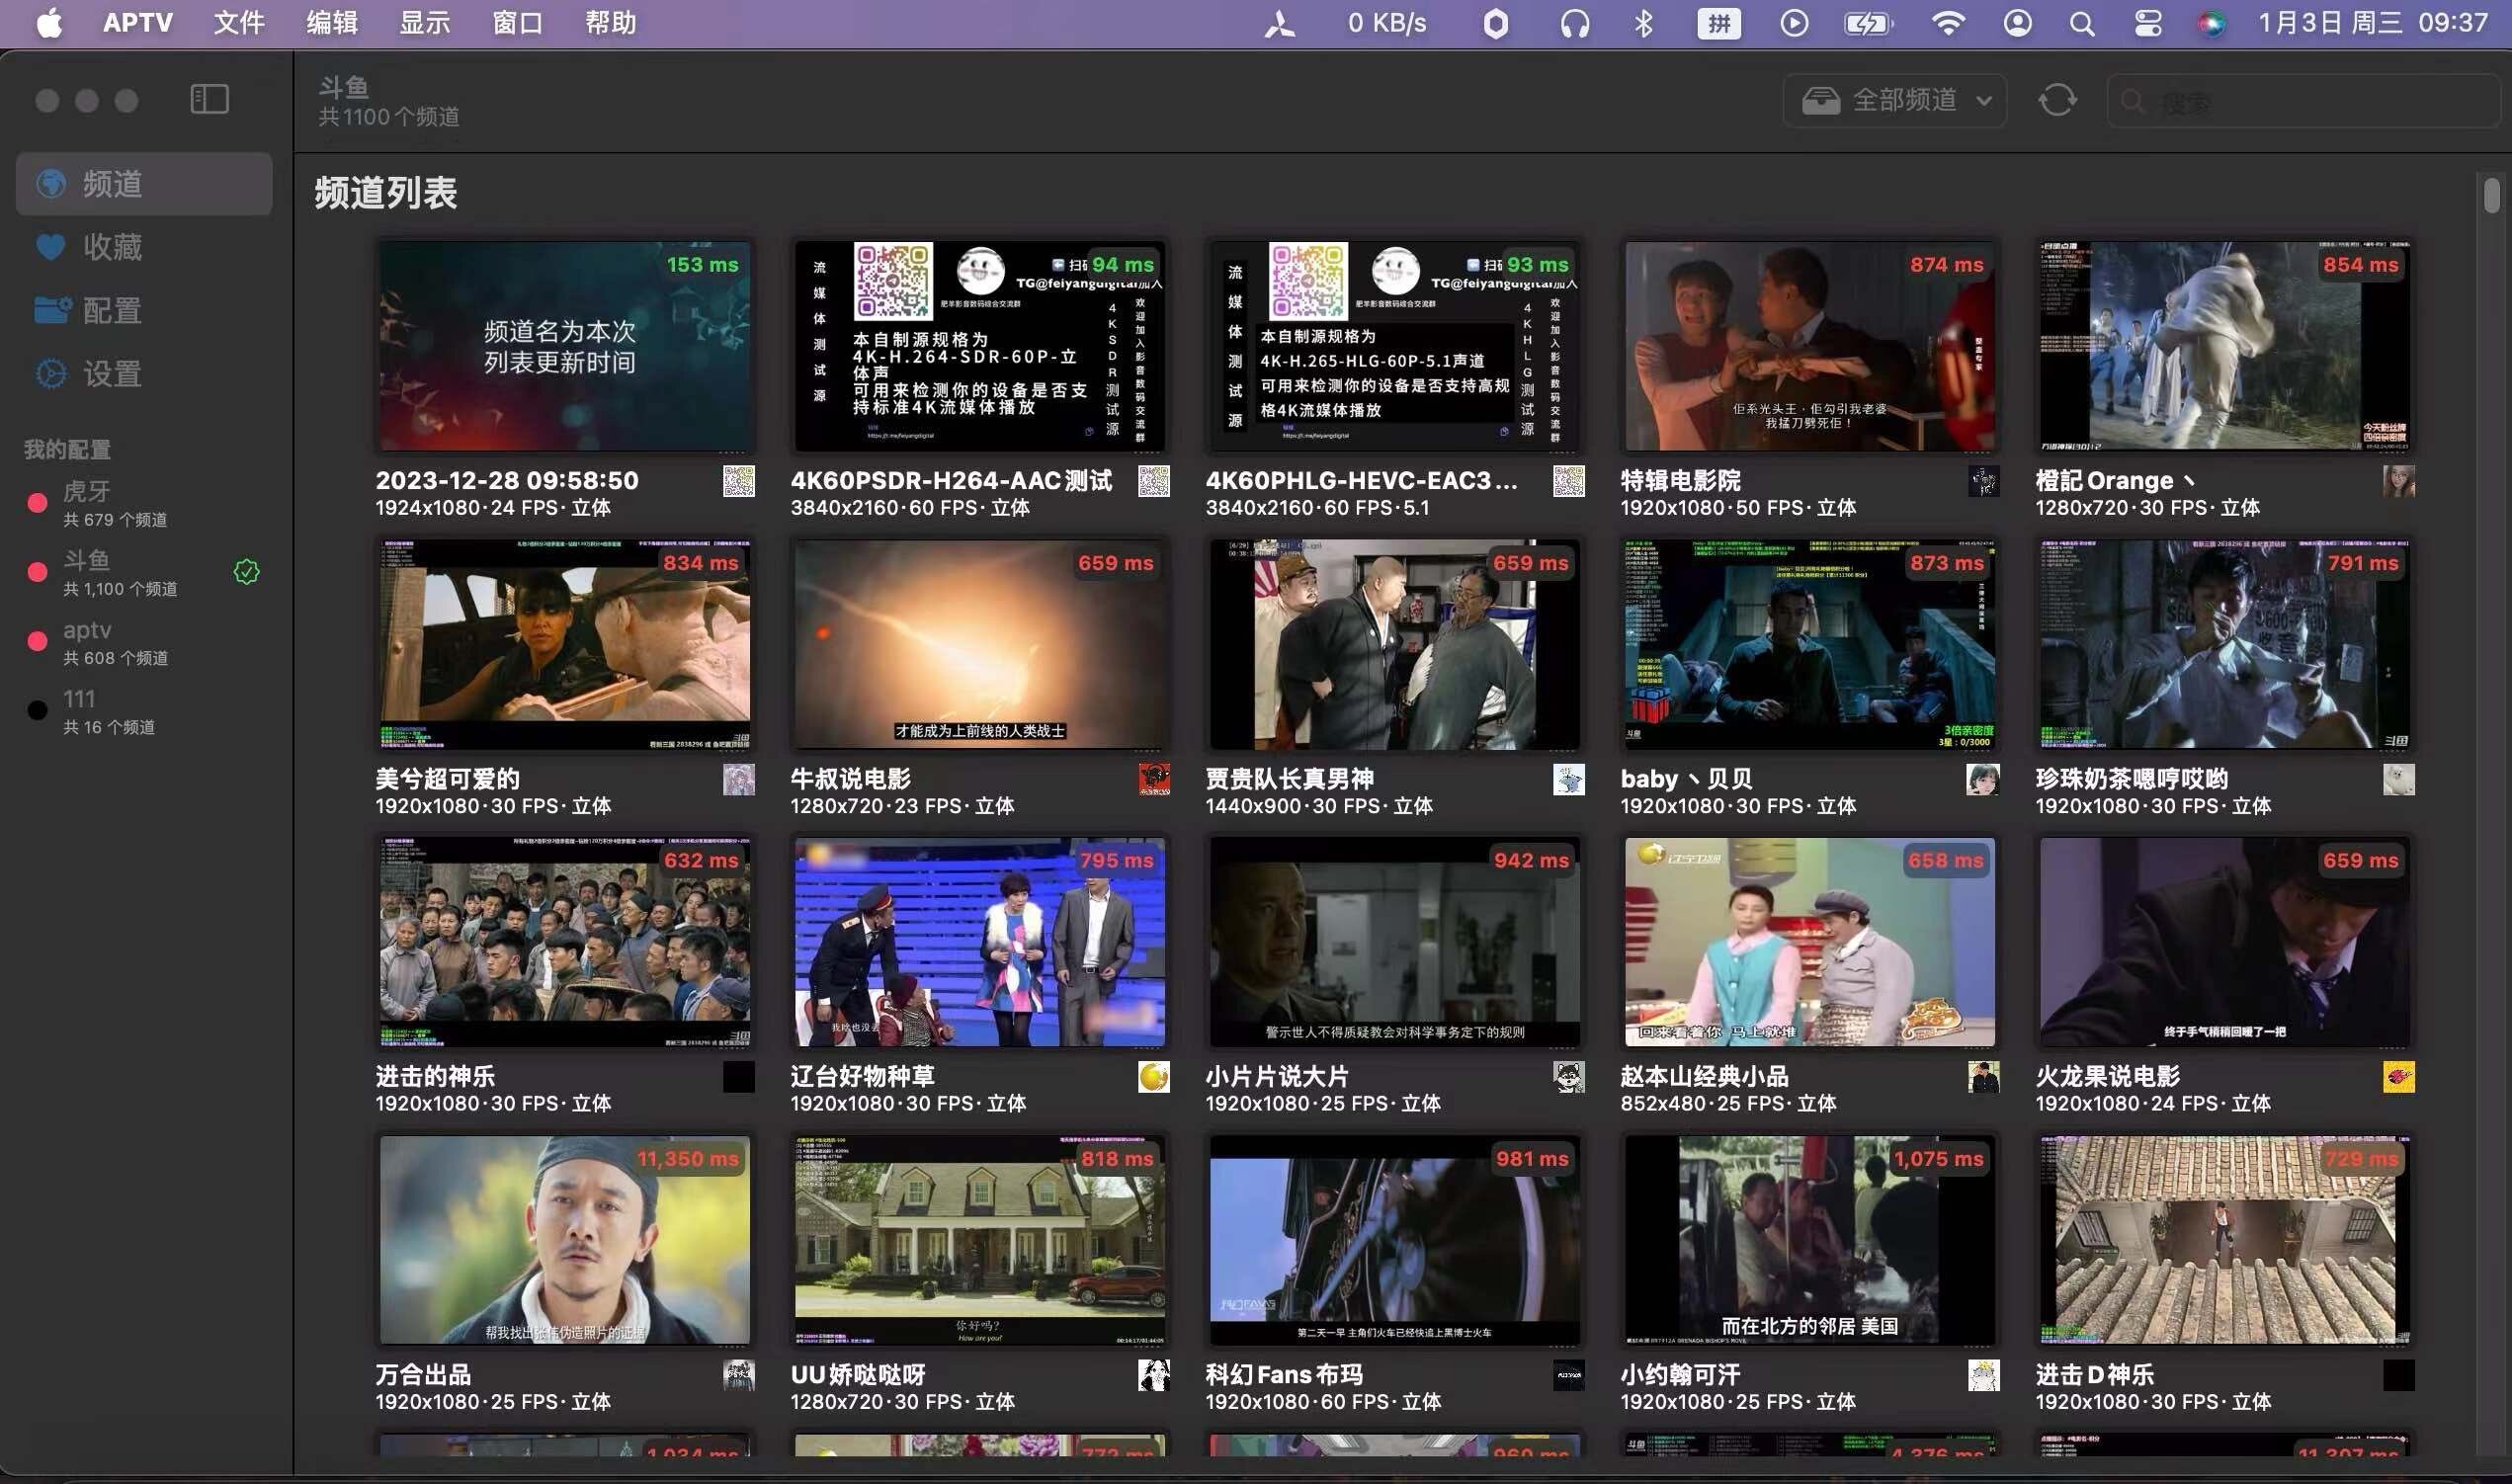Viewport: 2512px width, 1484px height.
Task: Open the Apple menu
Action: click(49, 23)
